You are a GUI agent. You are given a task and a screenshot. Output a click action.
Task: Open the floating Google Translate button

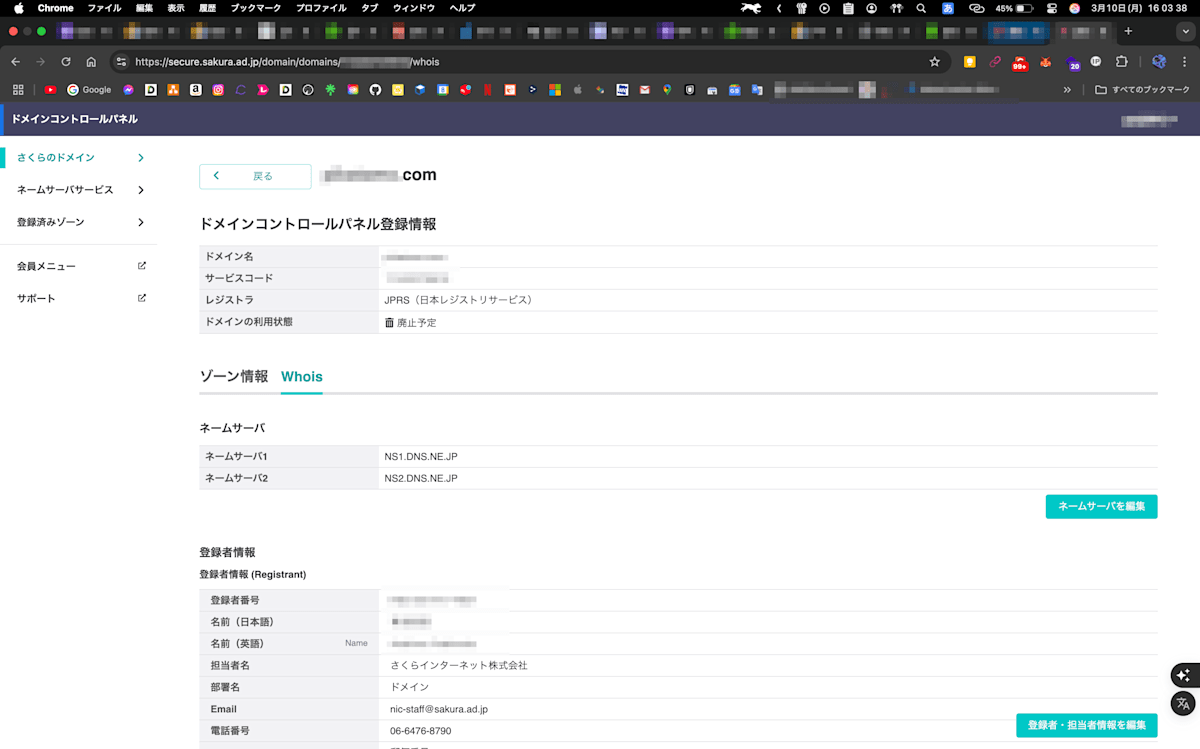1184,704
